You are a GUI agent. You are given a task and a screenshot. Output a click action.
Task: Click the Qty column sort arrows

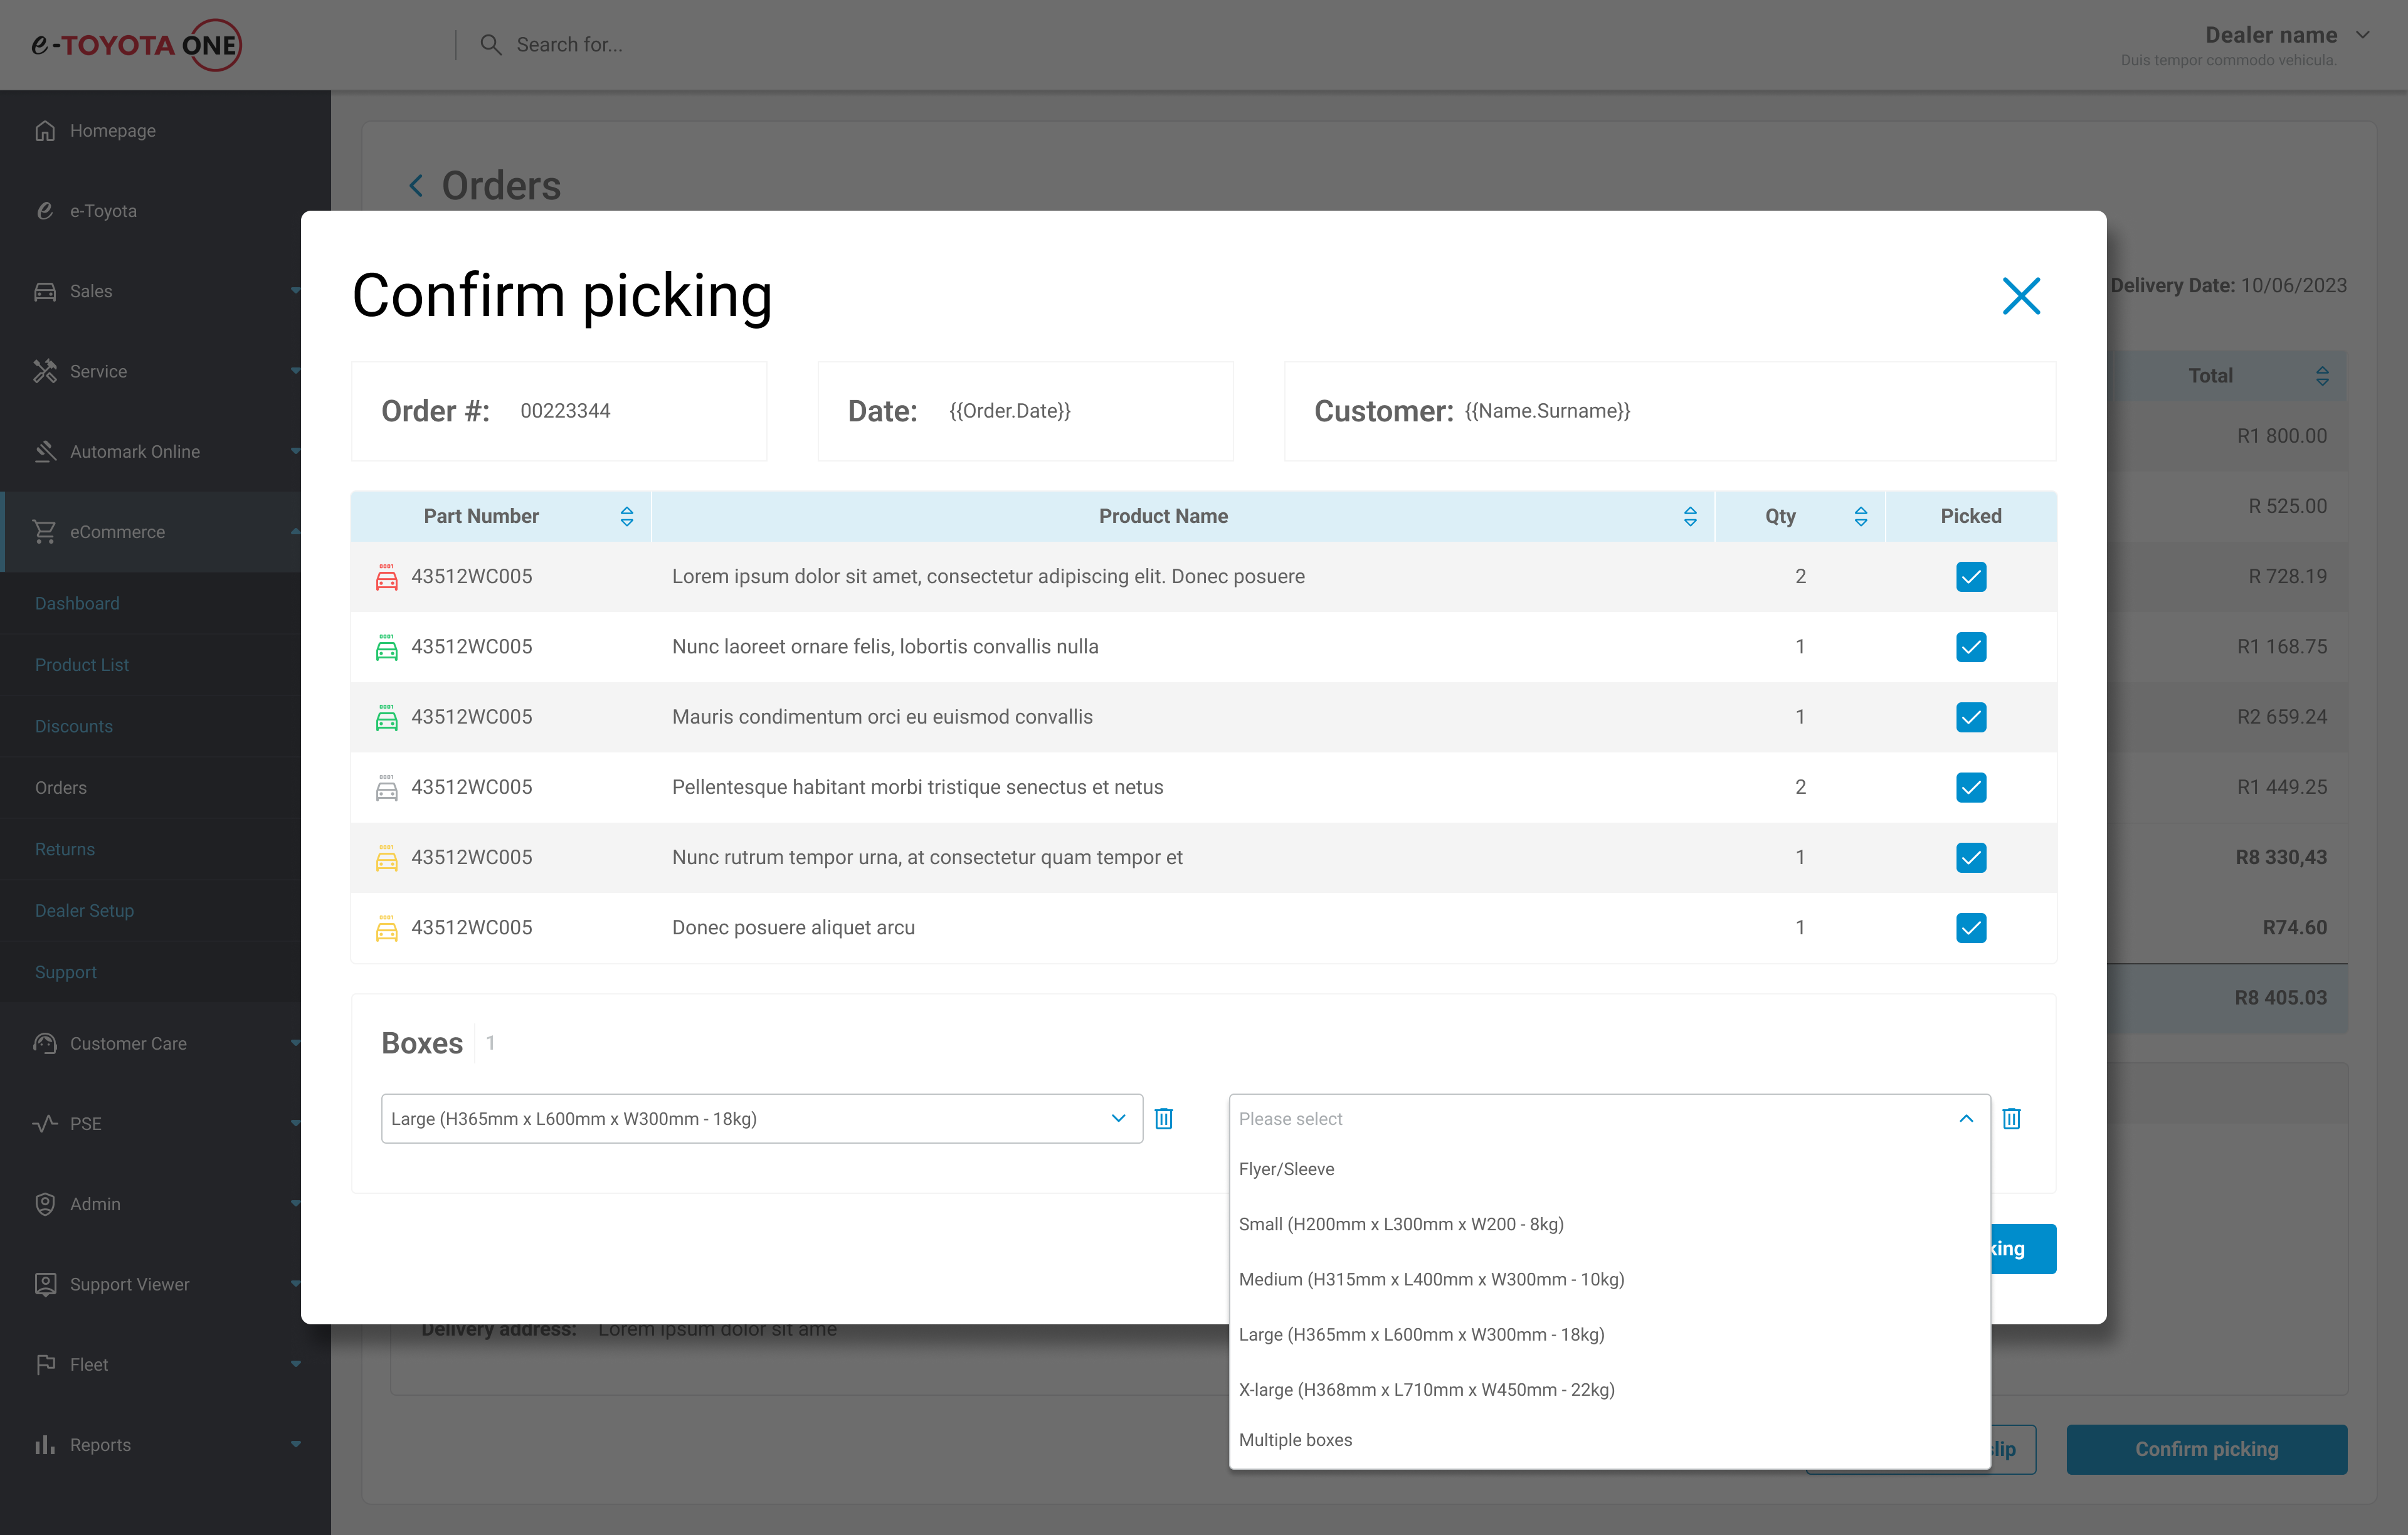pos(1860,516)
